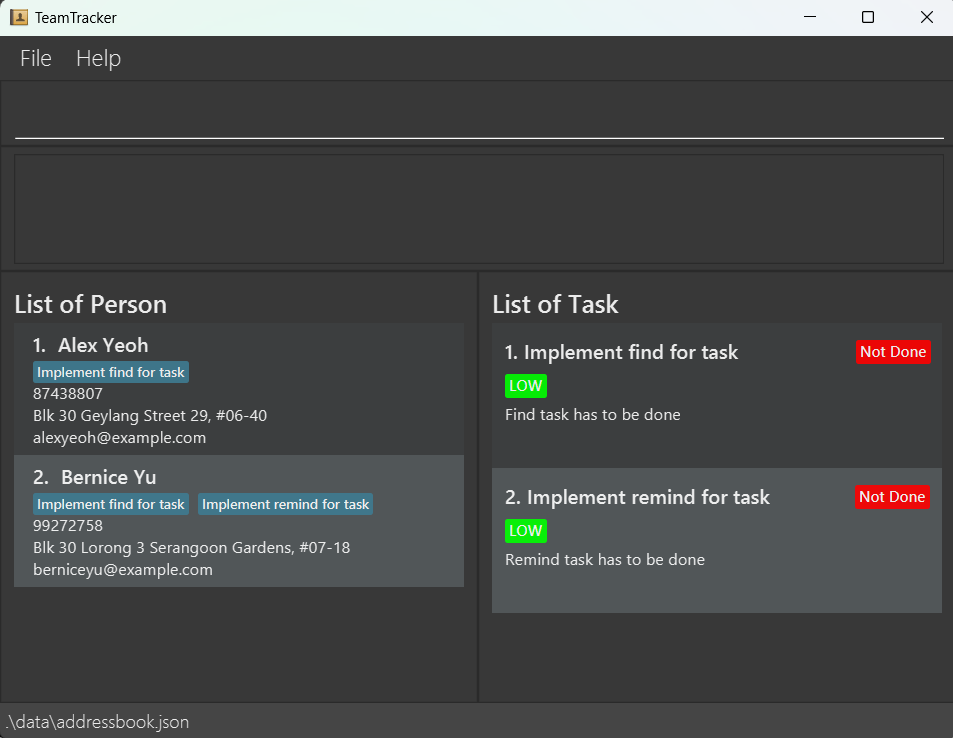This screenshot has width=953, height=738.
Task: Click the result display box
Action: (479, 209)
